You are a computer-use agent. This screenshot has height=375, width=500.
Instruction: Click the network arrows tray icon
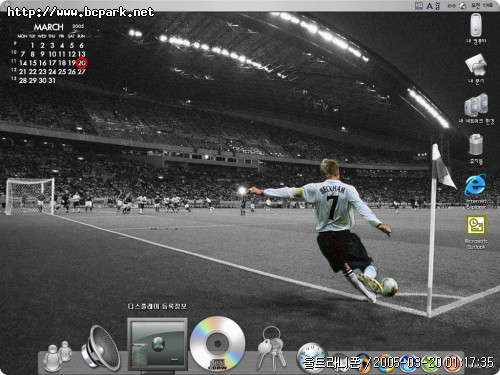451,6
